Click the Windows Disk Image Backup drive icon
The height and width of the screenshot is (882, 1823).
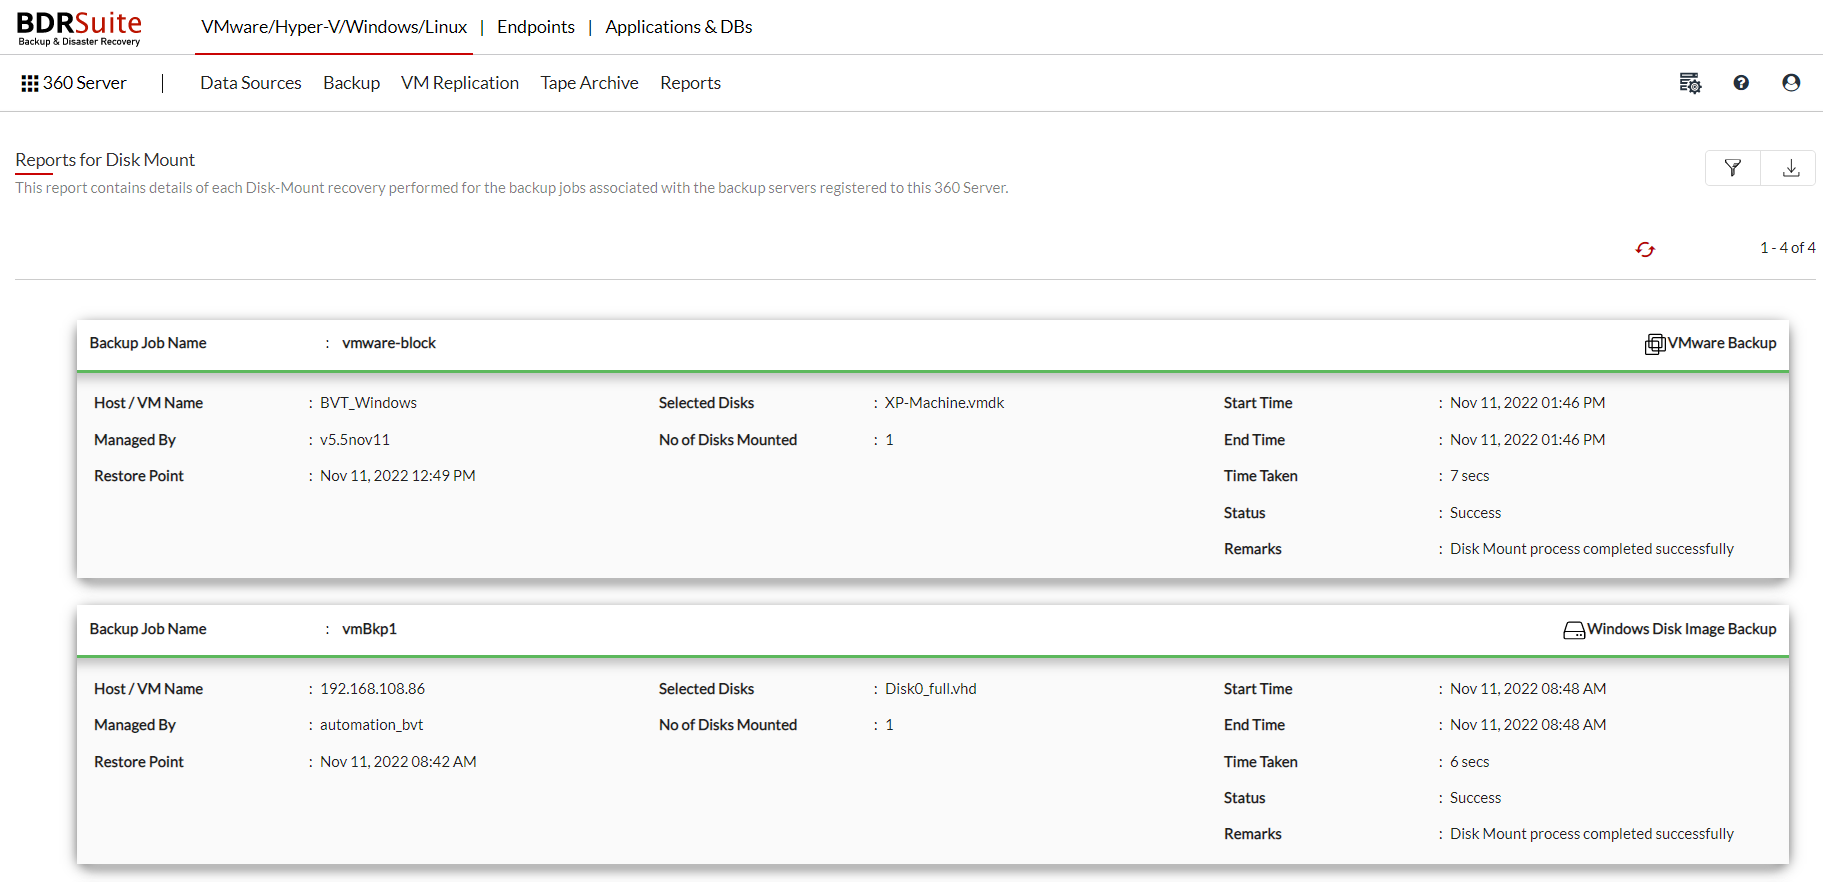pyautogui.click(x=1574, y=630)
